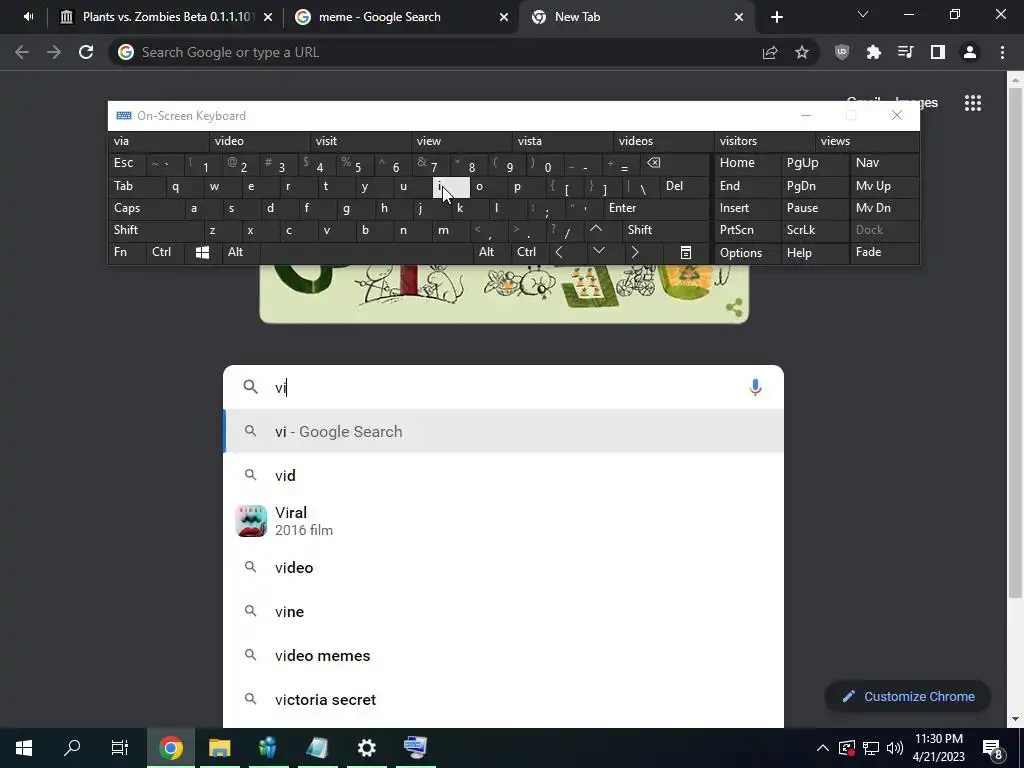Switch to meme - Google Search tab

click(402, 17)
